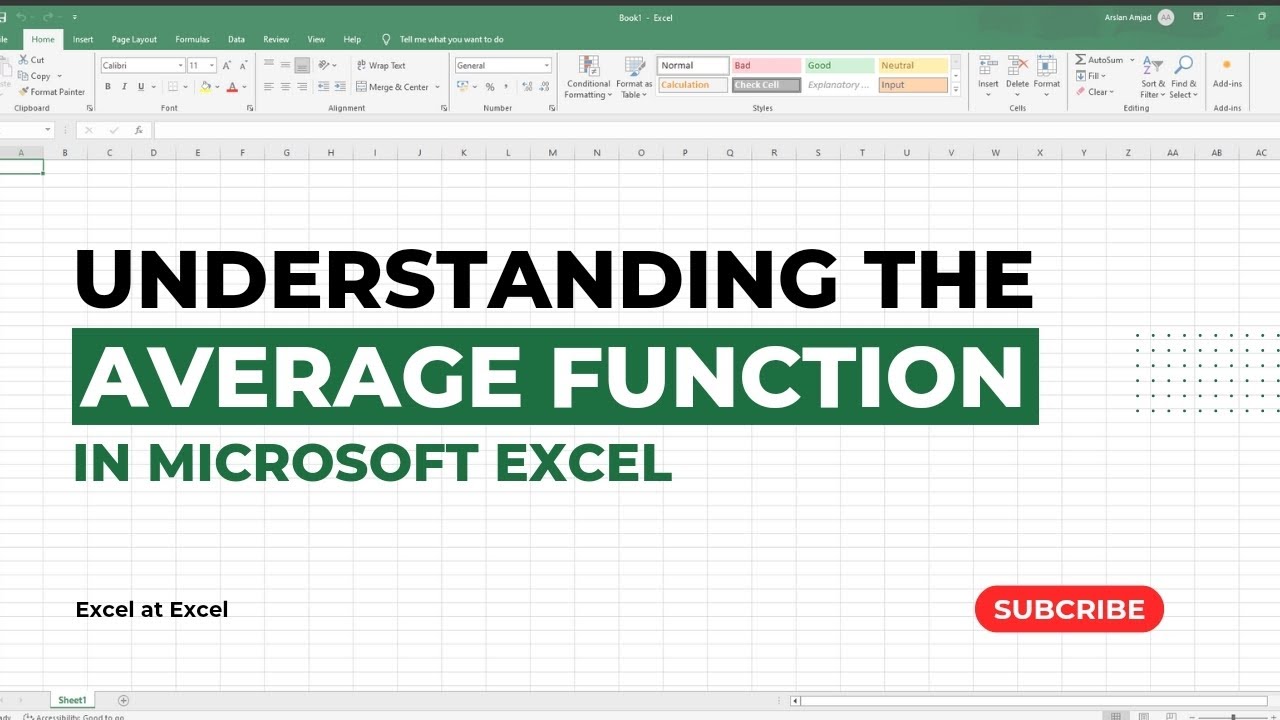Open the Conditional Formatting menu
1280x720 pixels.
588,77
